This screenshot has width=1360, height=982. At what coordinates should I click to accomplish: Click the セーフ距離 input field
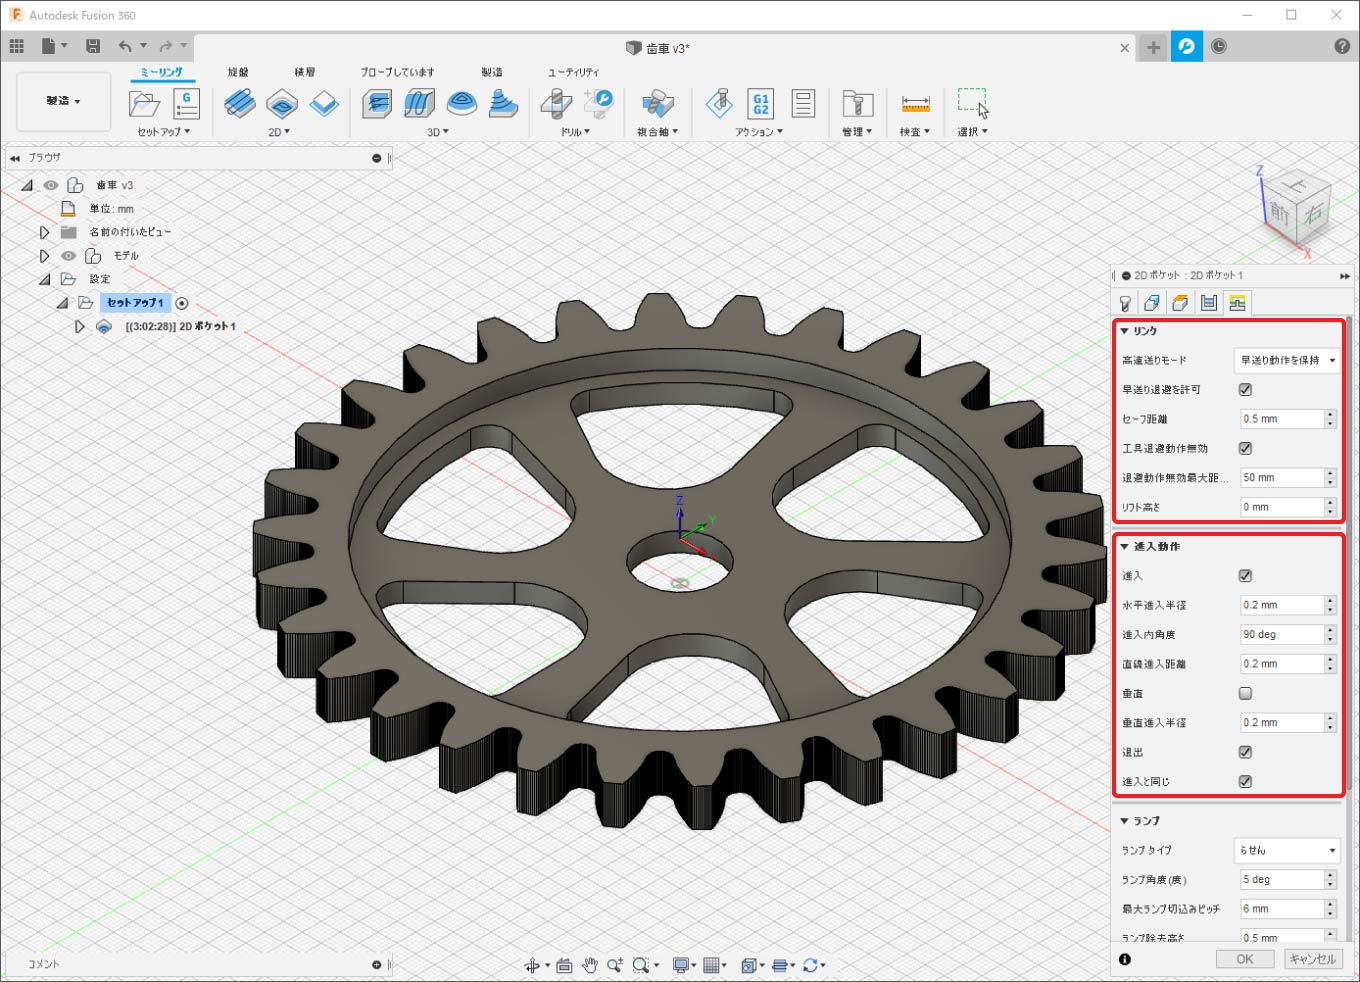(1281, 419)
